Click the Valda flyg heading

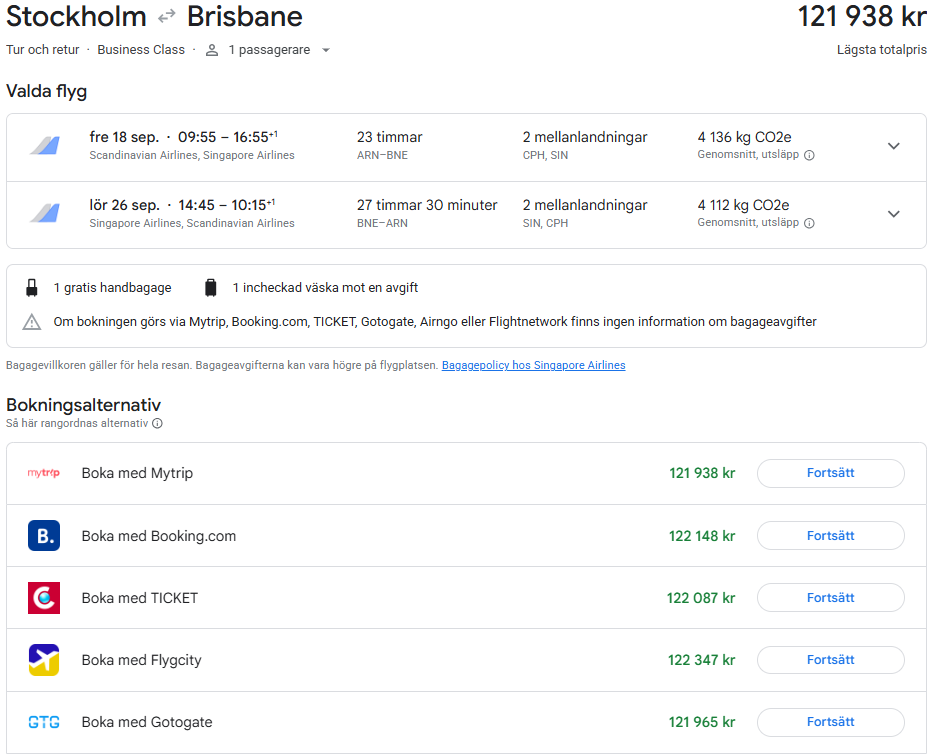coord(47,91)
